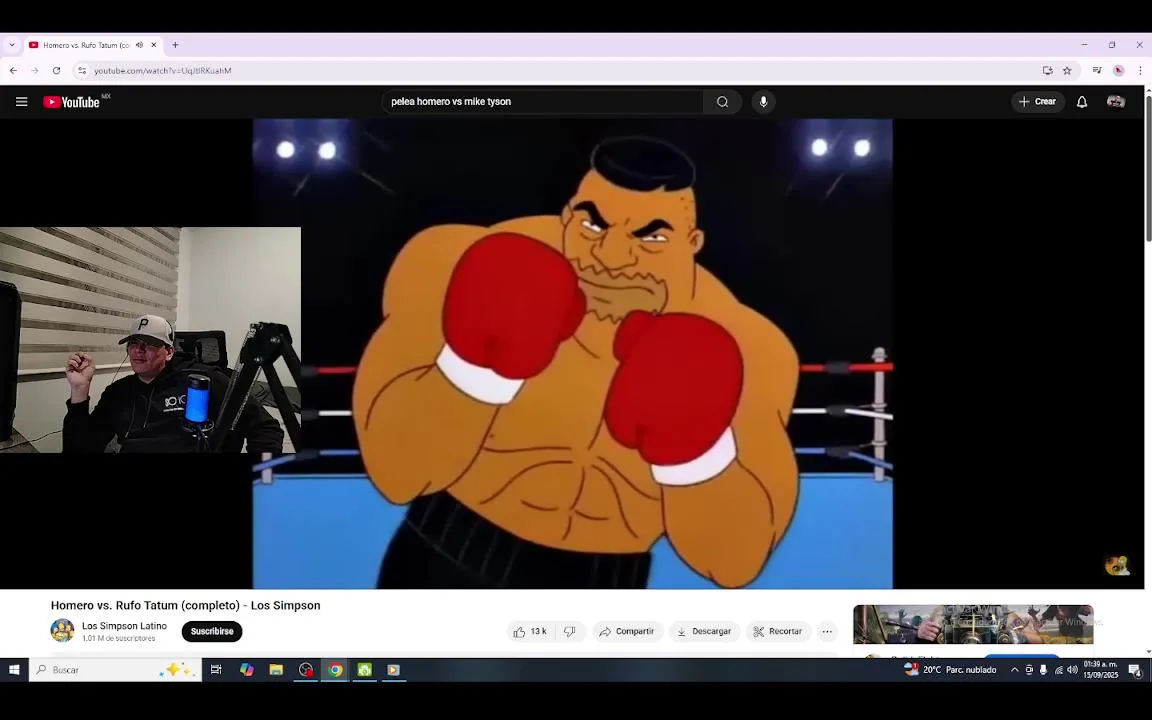Open the weather 20°C Parc. nublado widget
Image resolution: width=1152 pixels, height=720 pixels.
coord(950,670)
